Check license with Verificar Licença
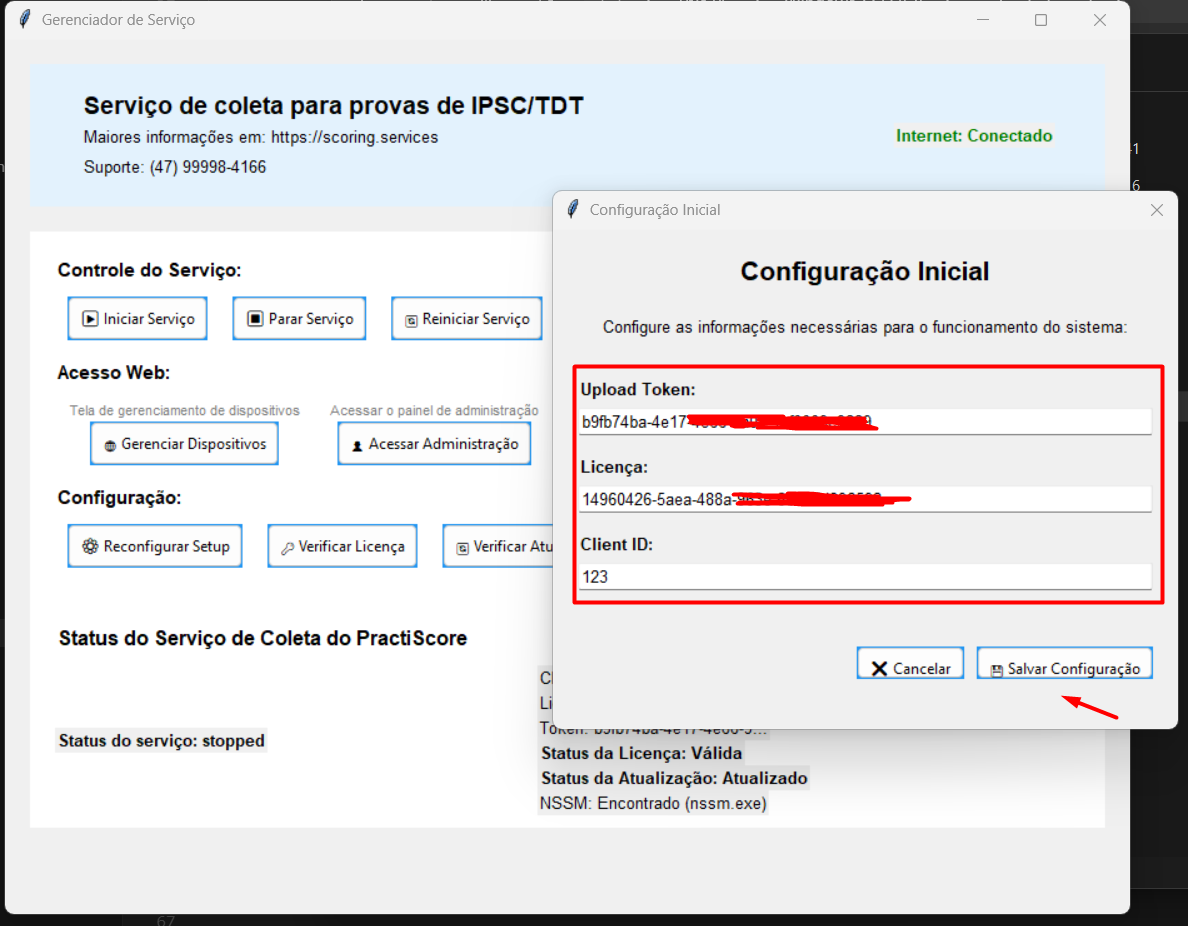 [342, 546]
